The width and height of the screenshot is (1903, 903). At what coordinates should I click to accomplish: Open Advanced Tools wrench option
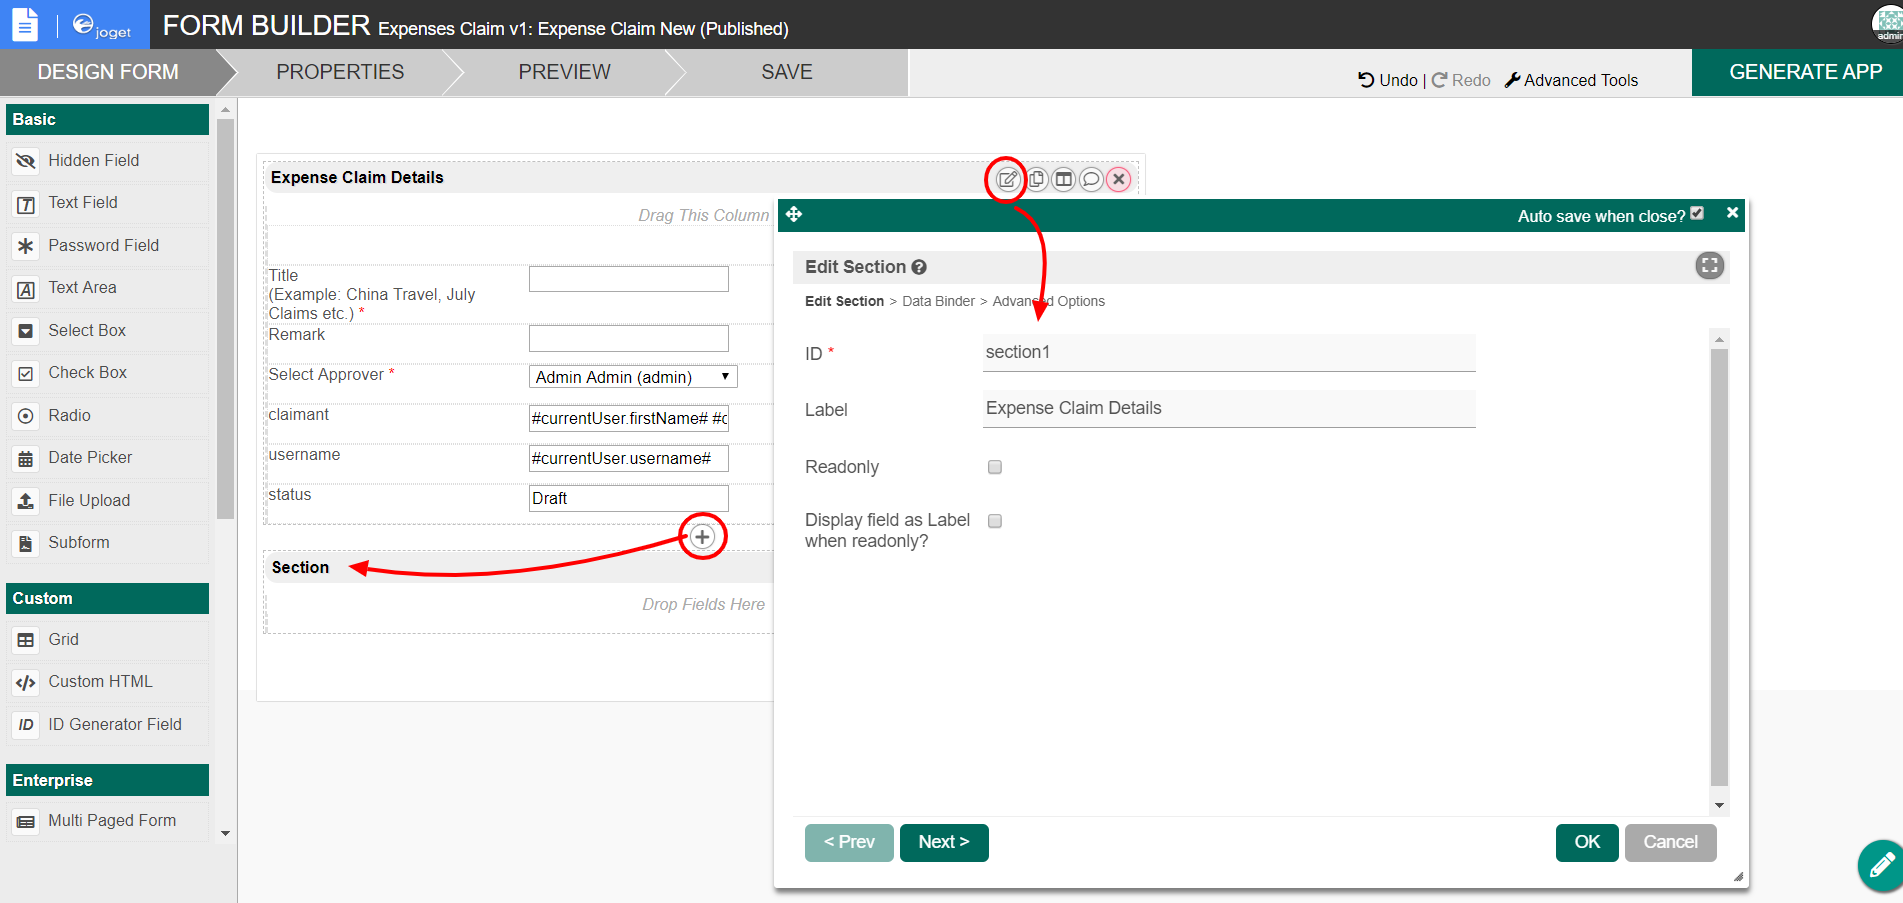(1571, 80)
